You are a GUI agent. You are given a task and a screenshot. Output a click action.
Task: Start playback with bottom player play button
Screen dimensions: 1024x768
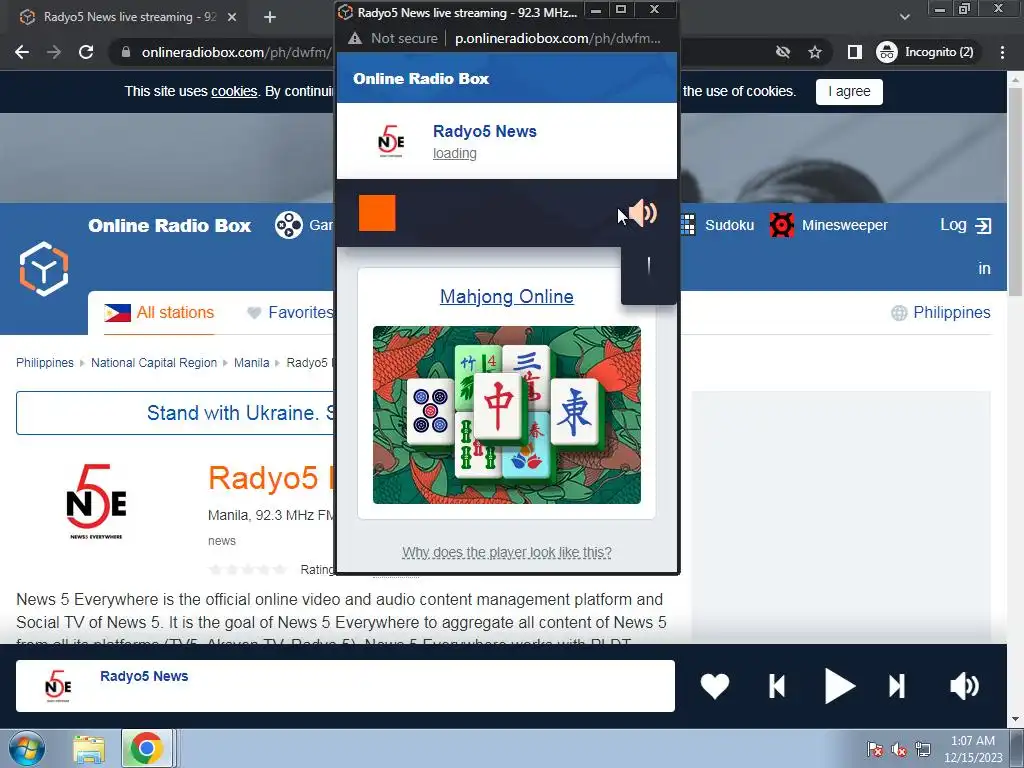(839, 686)
